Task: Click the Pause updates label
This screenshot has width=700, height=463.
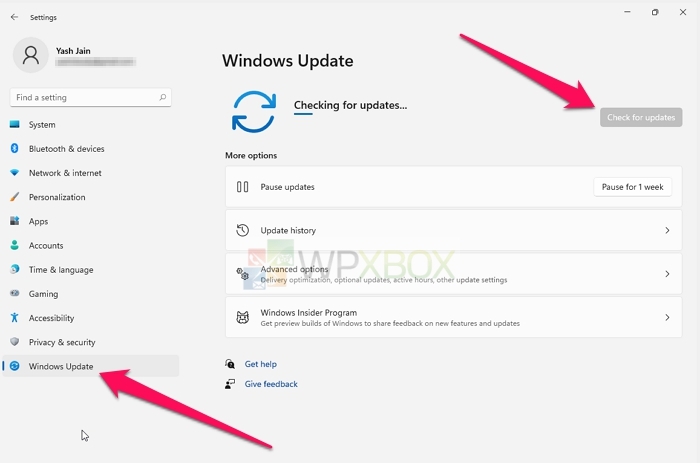Action: tap(288, 187)
